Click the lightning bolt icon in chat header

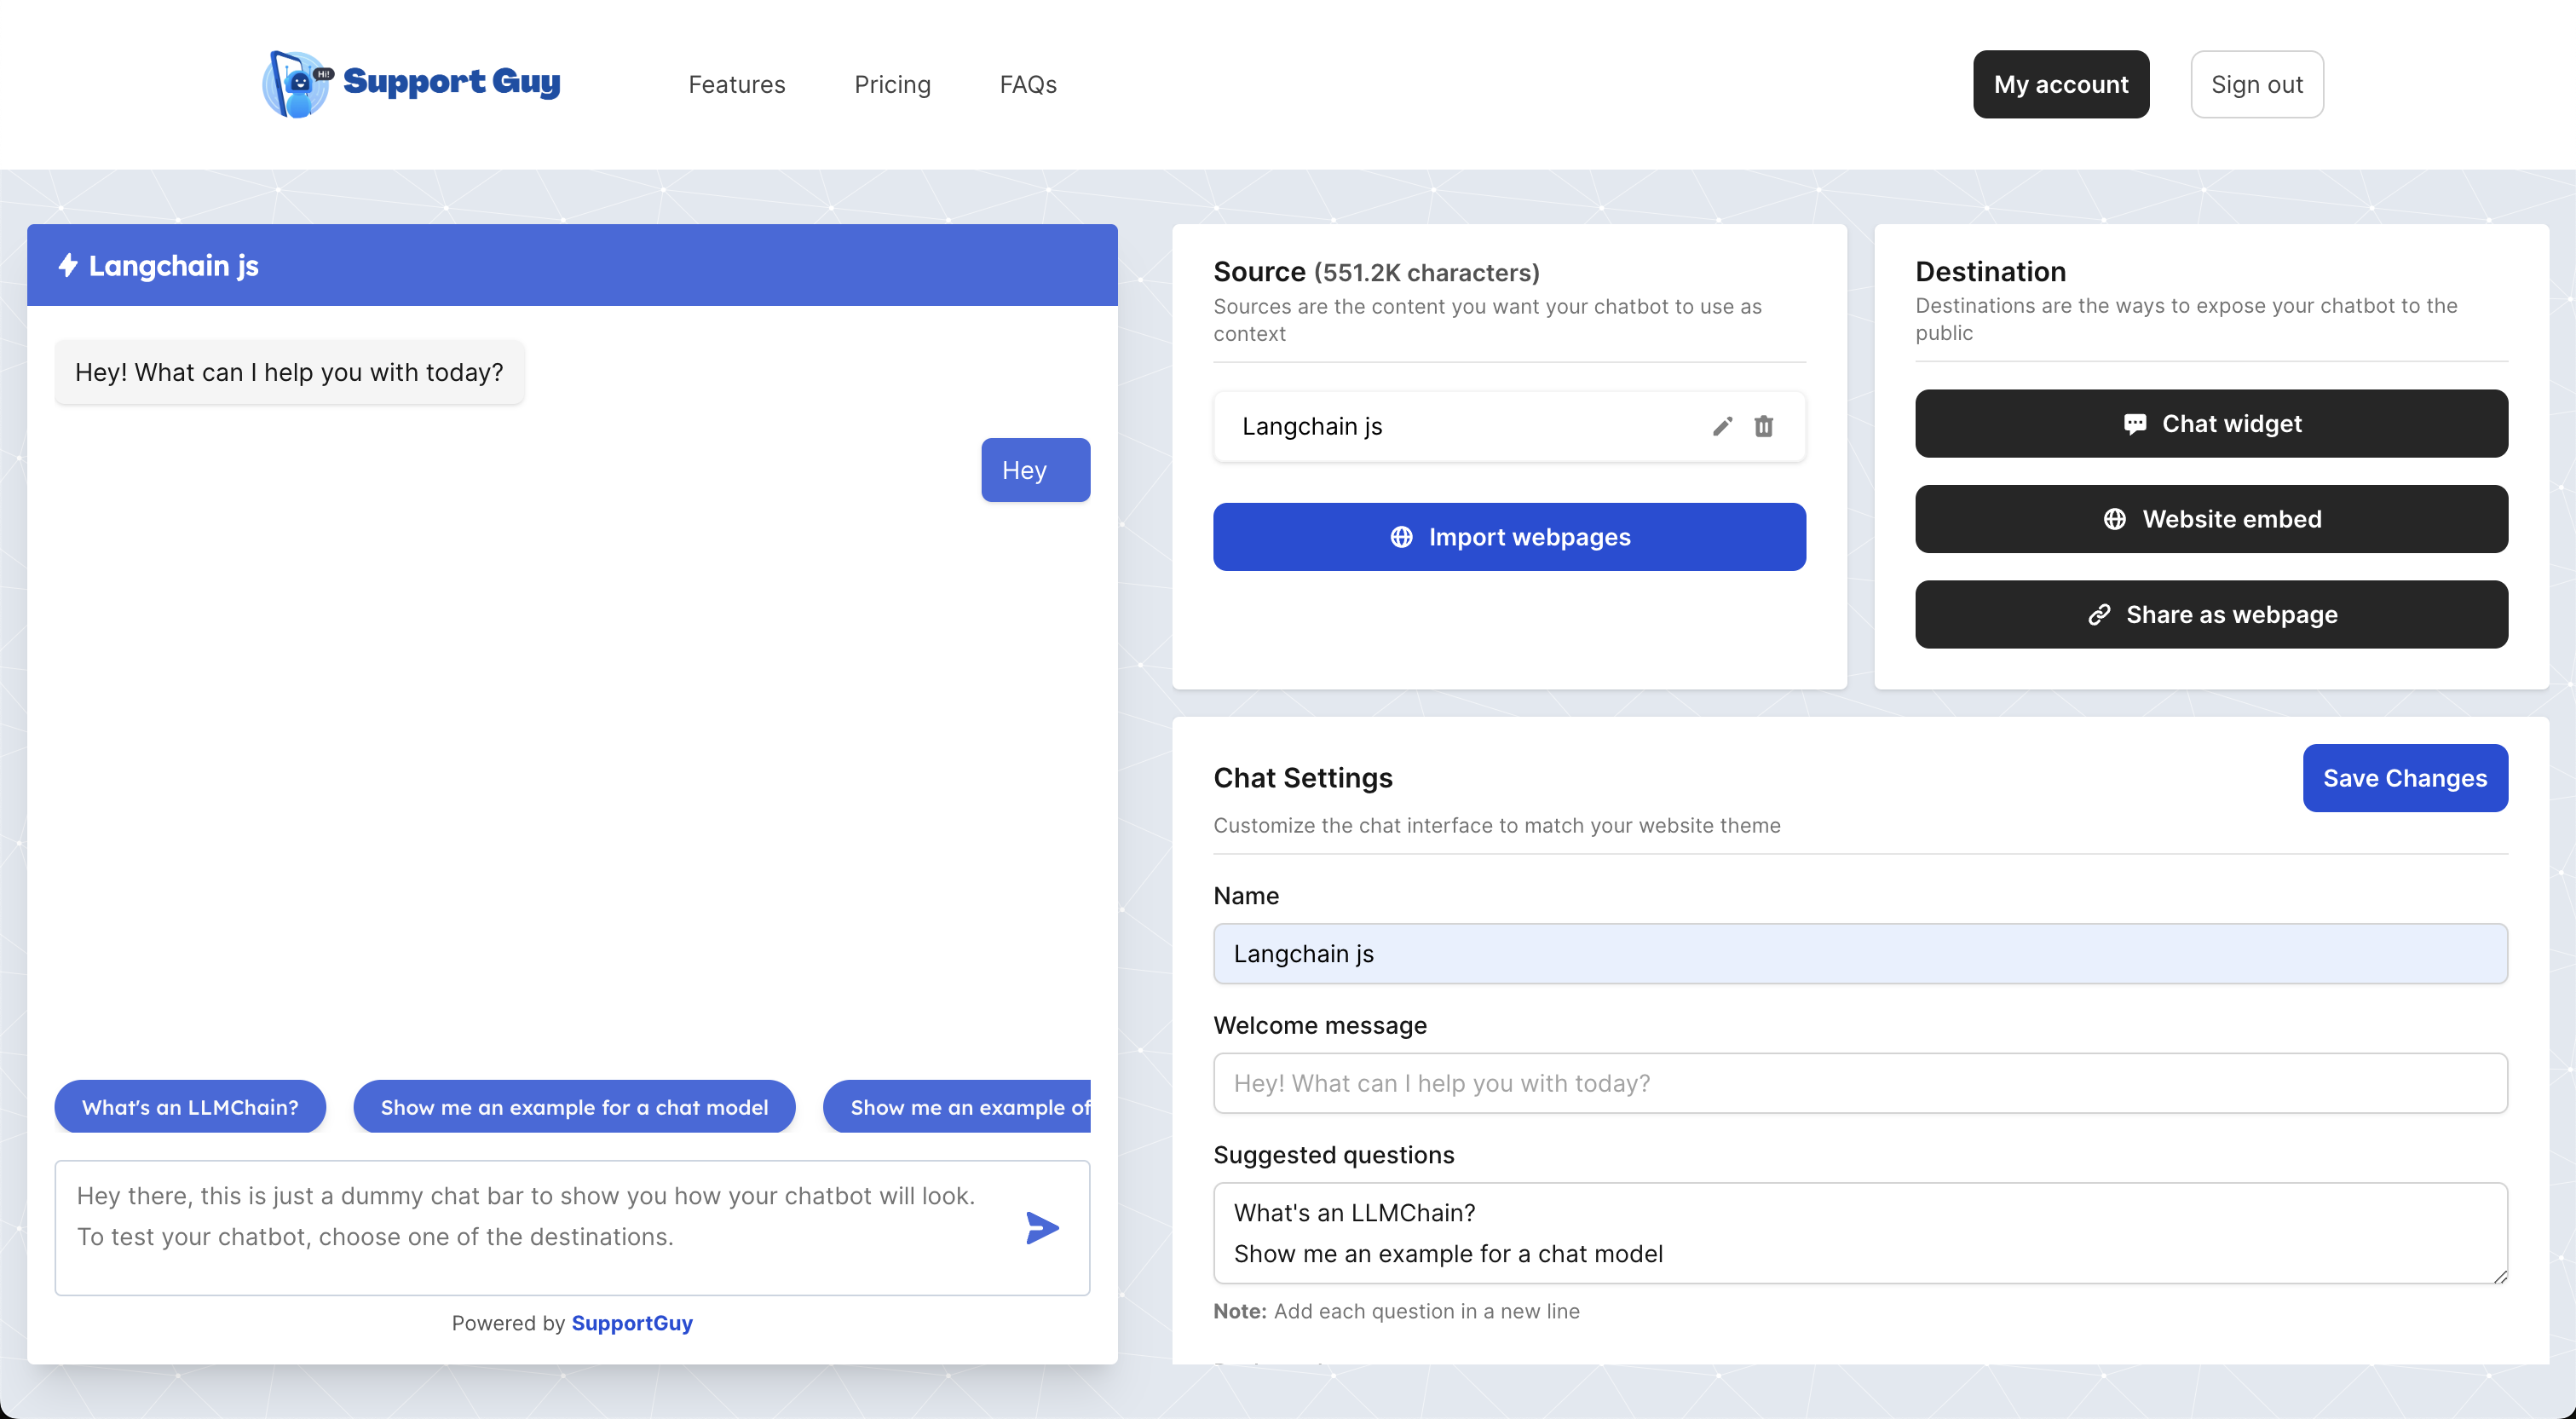(x=68, y=265)
